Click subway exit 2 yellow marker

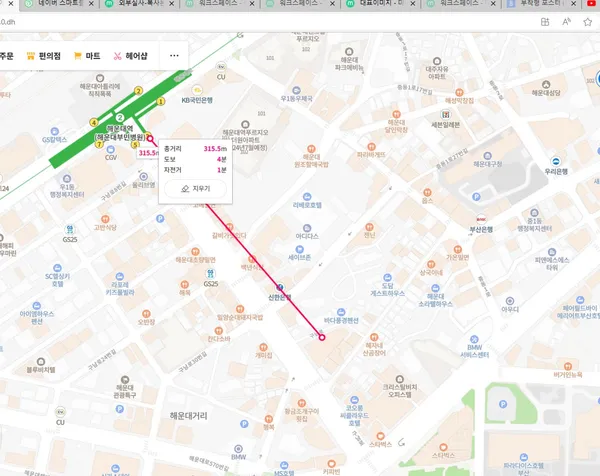coord(139,91)
